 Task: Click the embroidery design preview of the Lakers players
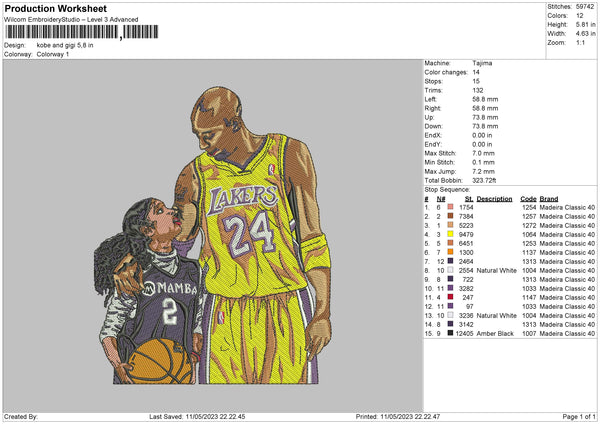213,235
